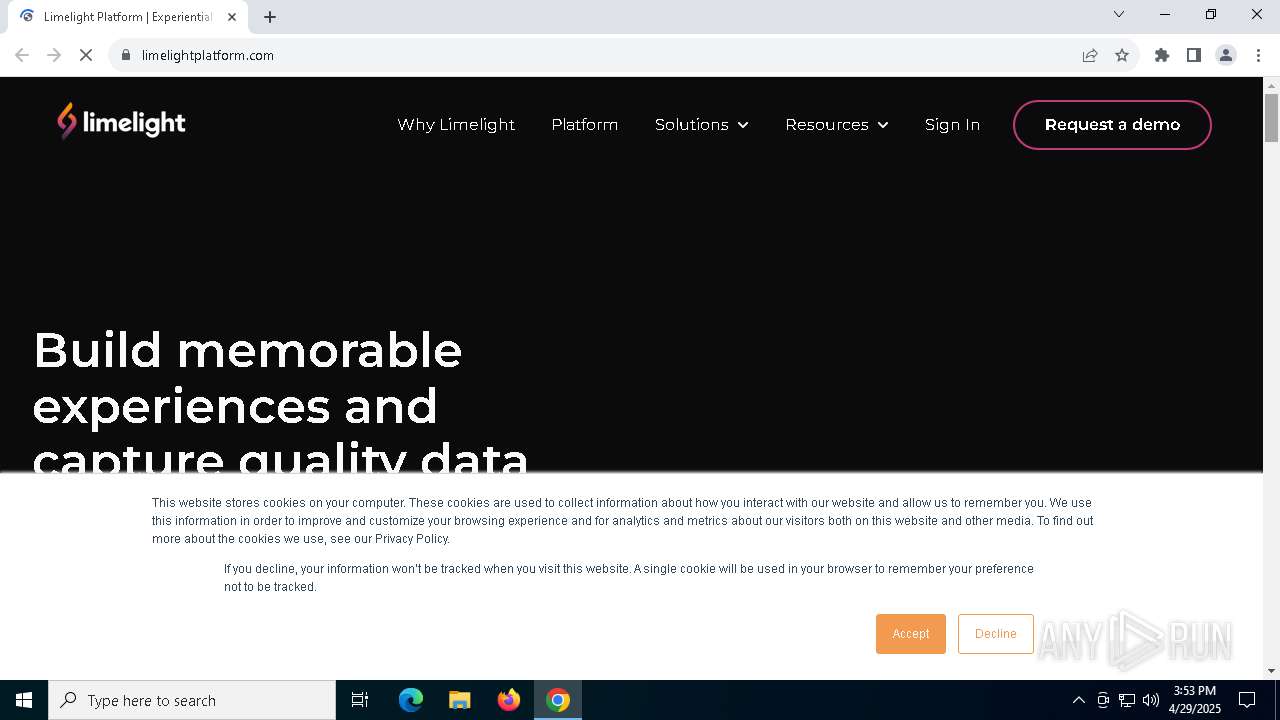View site lock information
Image resolution: width=1280 pixels, height=720 pixels.
126,55
